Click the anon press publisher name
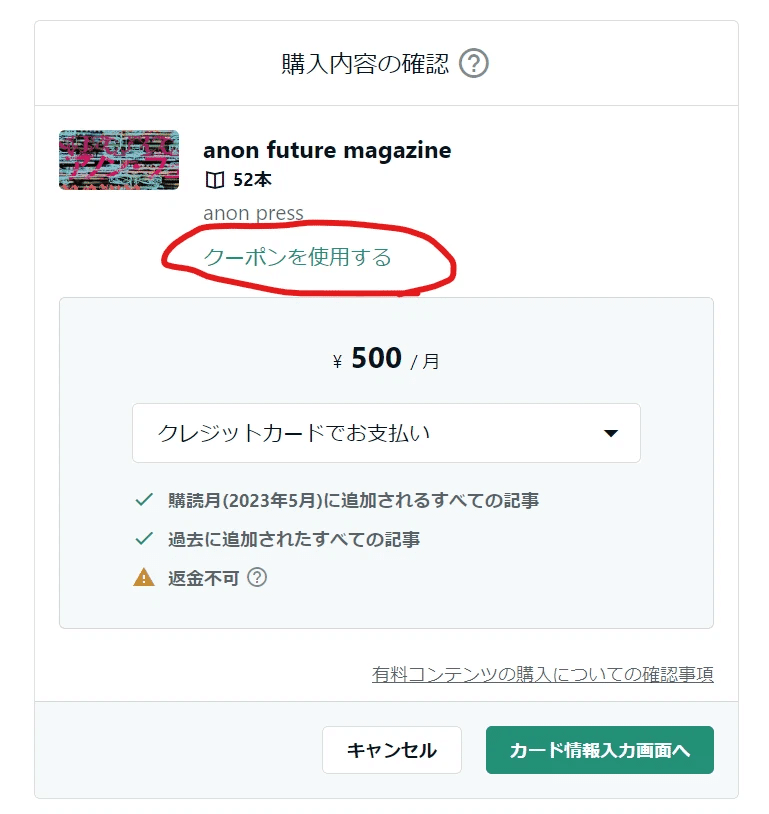The image size is (769, 814). tap(253, 213)
